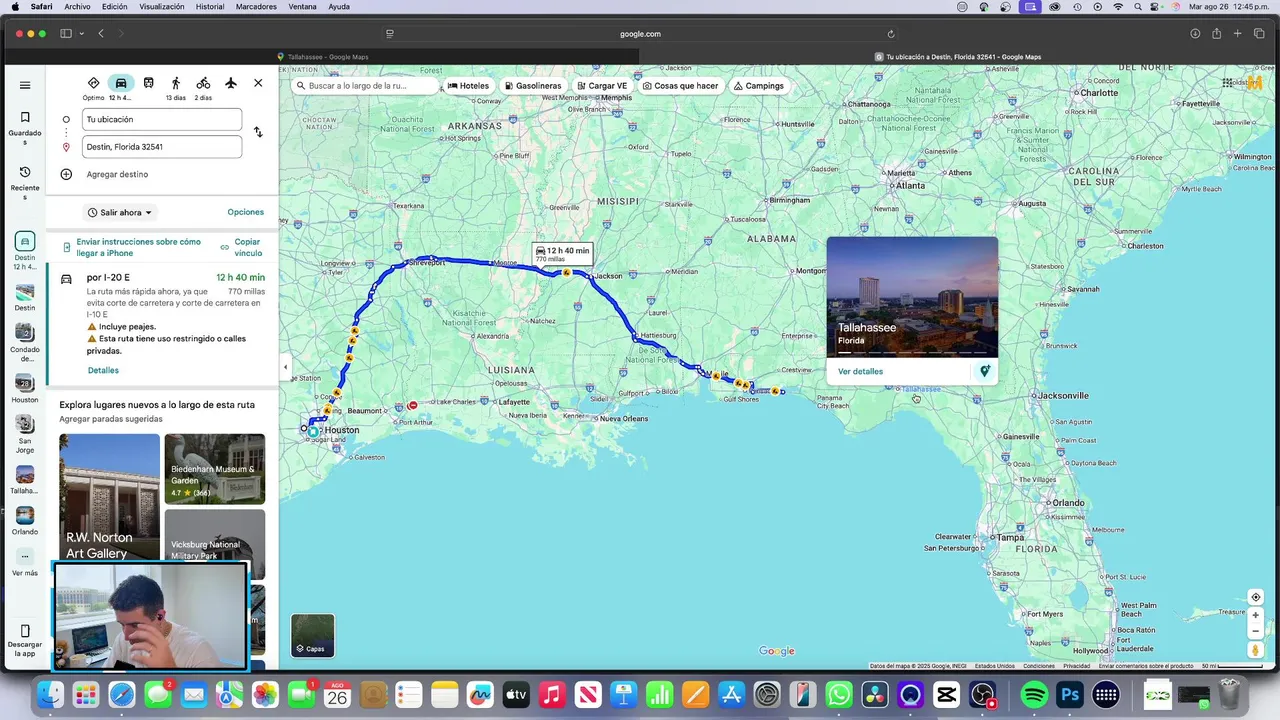Click Ver detalles on Tallahassee card
The width and height of the screenshot is (1280, 720).
click(860, 371)
